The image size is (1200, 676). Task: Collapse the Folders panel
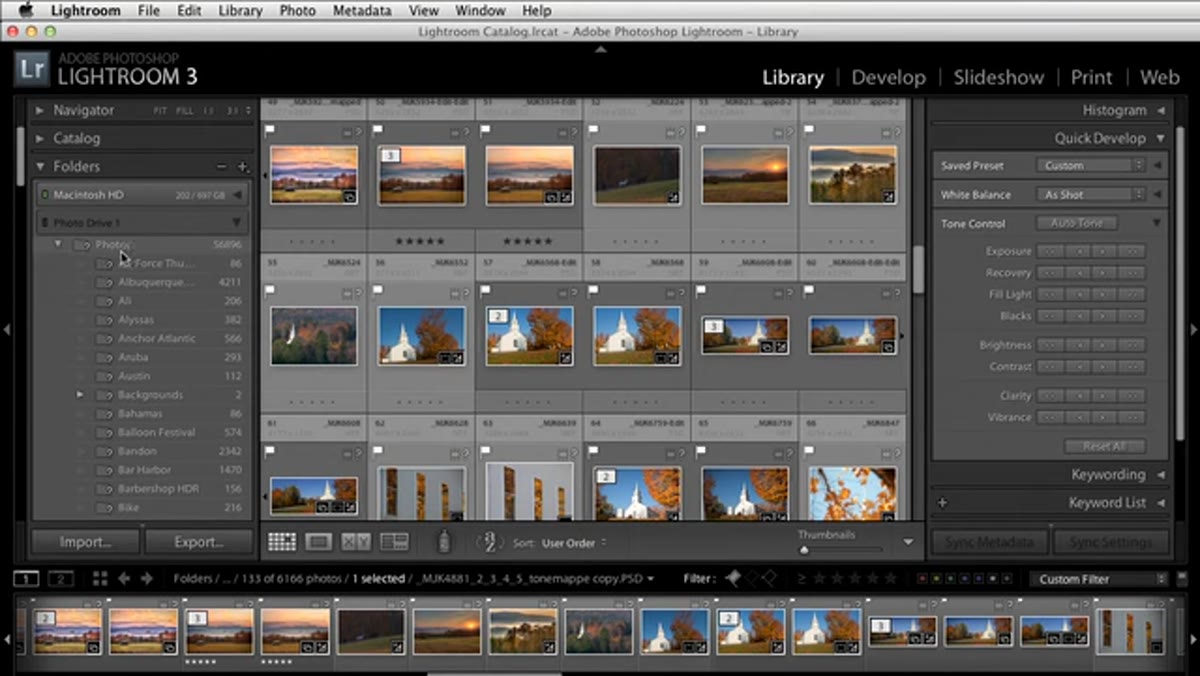(40, 166)
